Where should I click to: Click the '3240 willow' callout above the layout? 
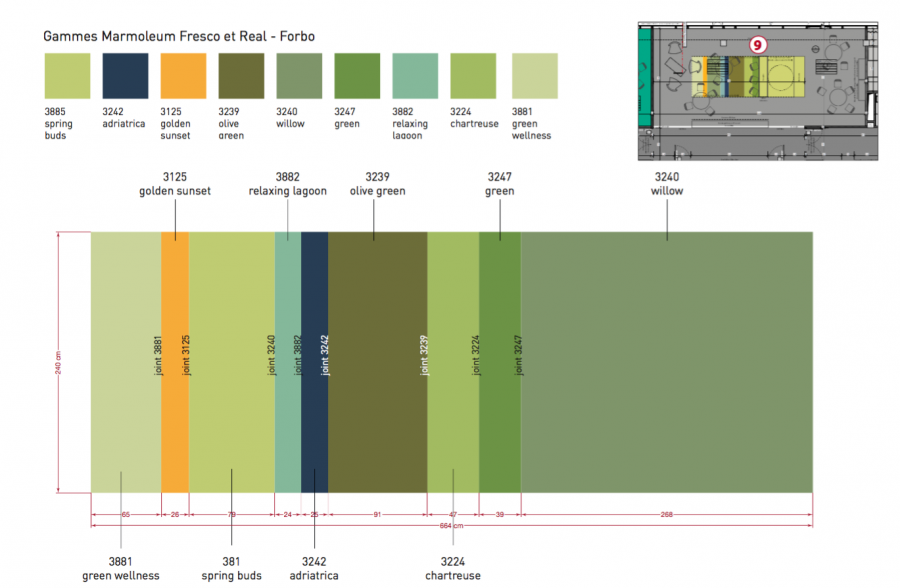pos(667,184)
